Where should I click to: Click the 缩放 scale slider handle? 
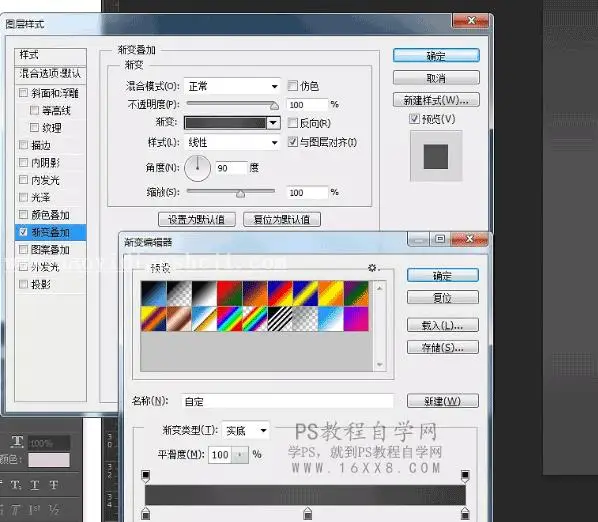coord(240,194)
